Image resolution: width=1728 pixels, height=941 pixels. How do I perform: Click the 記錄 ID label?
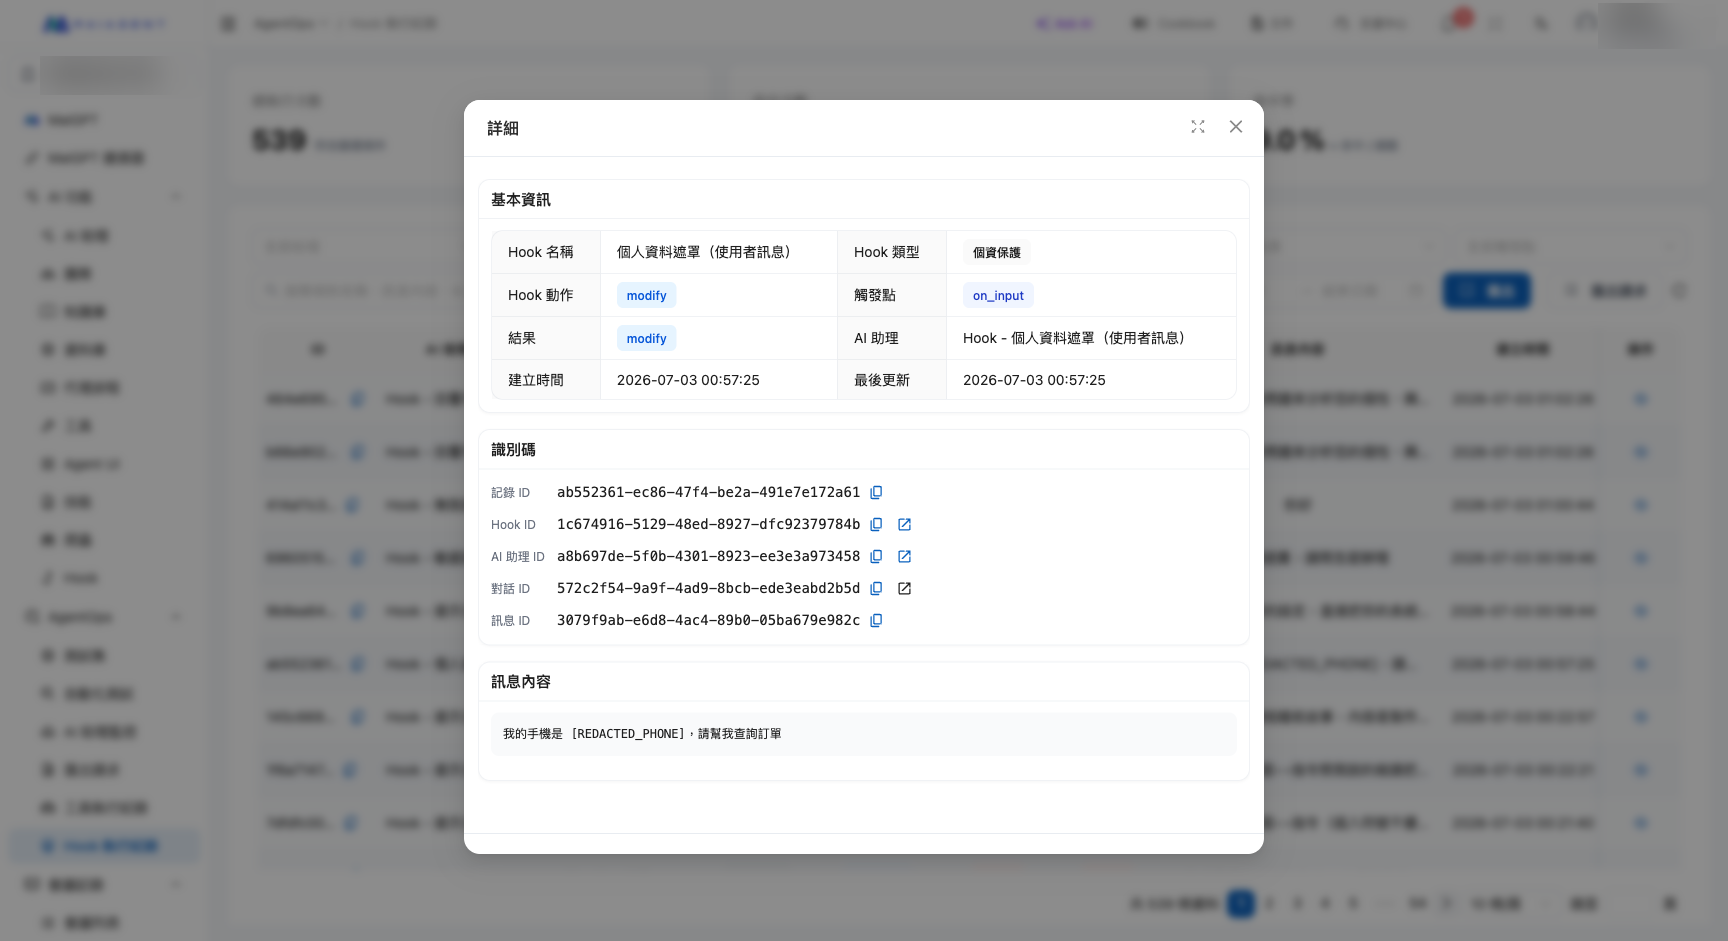[510, 493]
